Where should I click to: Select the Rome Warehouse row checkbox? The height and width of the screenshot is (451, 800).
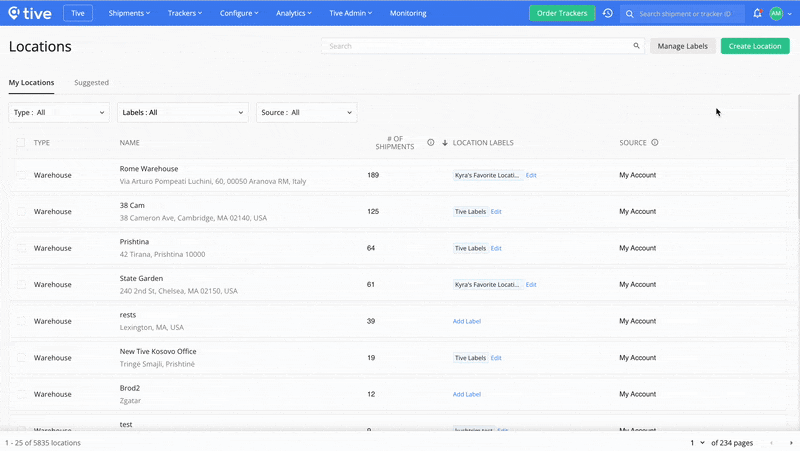pos(21,175)
